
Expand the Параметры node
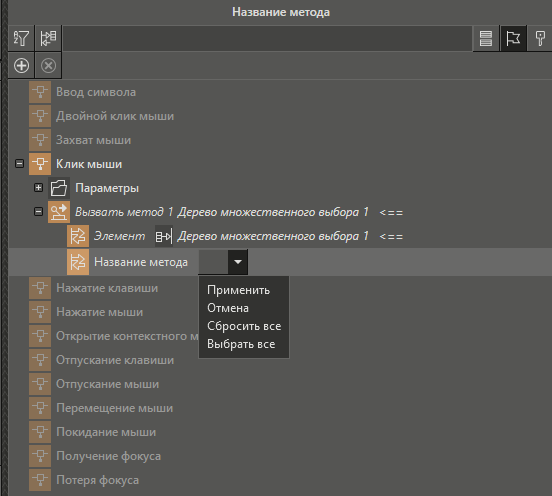click(38, 188)
